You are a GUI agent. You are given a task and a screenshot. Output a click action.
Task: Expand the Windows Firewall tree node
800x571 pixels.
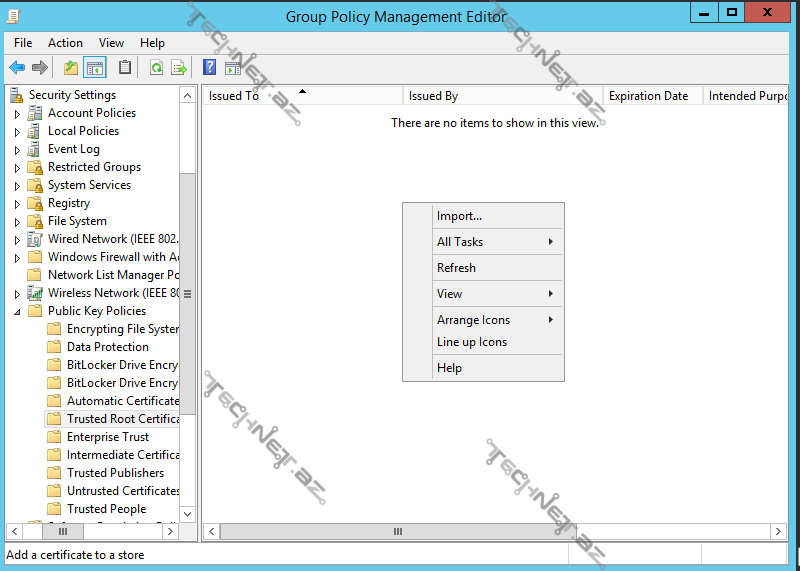coord(17,258)
